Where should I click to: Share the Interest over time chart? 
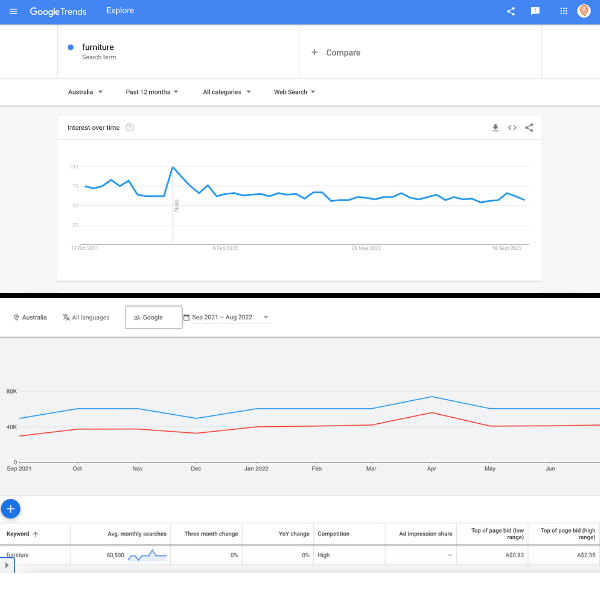pos(529,128)
